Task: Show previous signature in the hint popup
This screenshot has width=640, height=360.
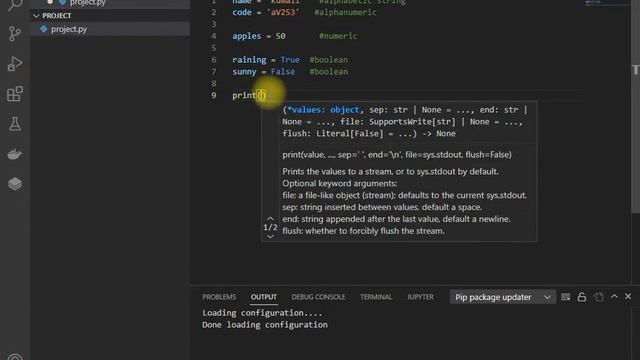Action: [270, 219]
